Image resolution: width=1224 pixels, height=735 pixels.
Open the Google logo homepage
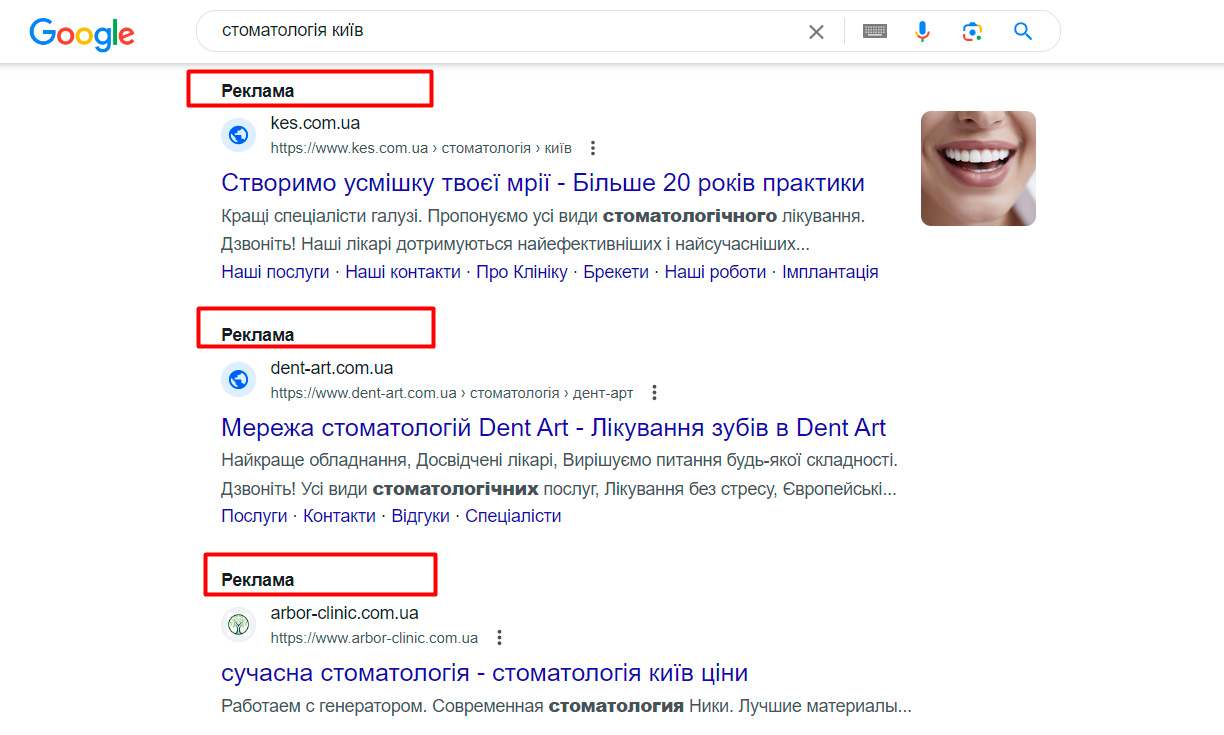[82, 33]
